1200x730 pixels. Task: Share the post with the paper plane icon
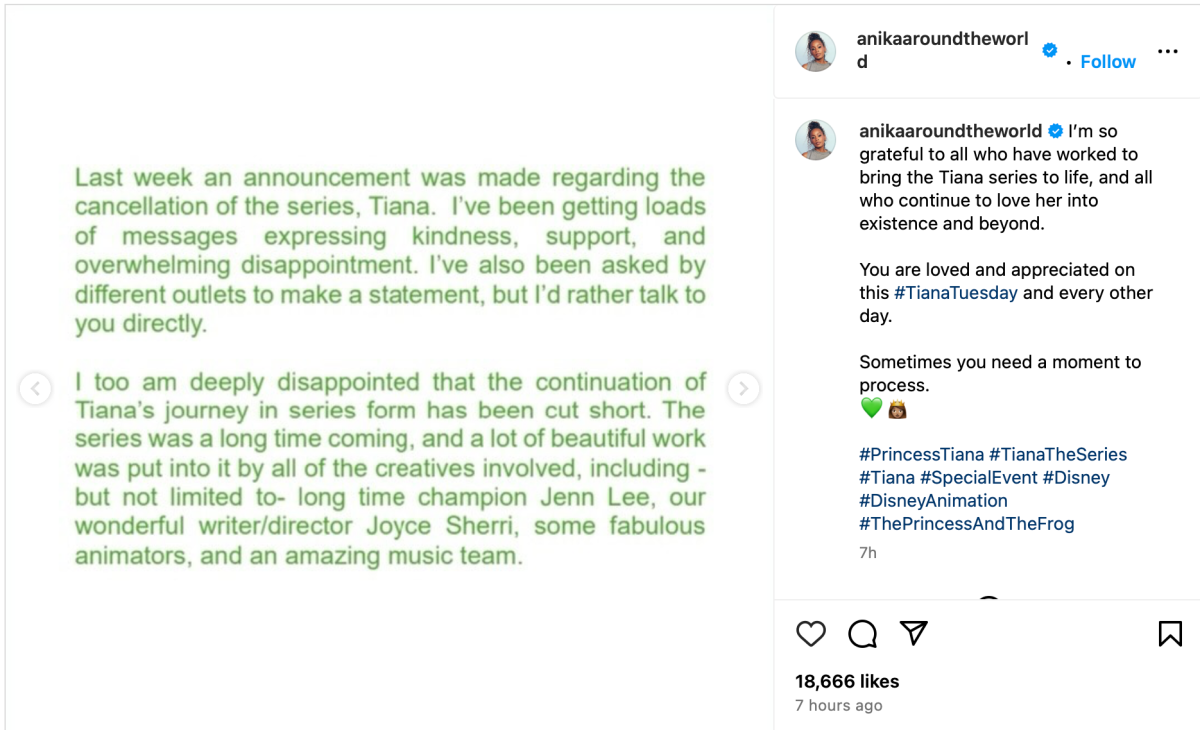913,633
